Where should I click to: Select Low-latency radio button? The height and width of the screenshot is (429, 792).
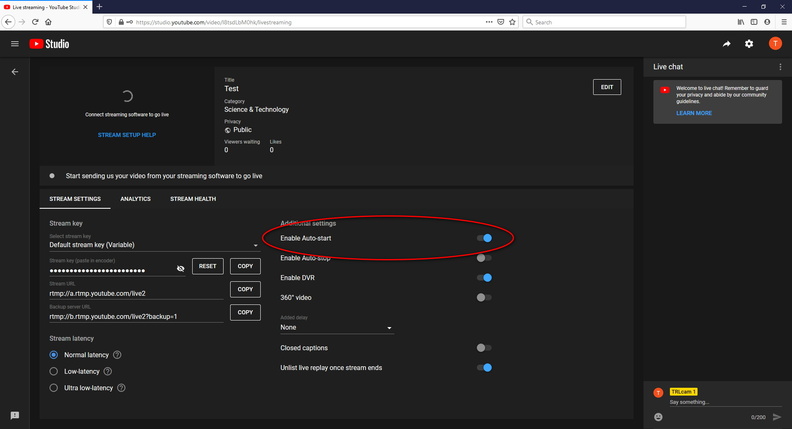[54, 371]
